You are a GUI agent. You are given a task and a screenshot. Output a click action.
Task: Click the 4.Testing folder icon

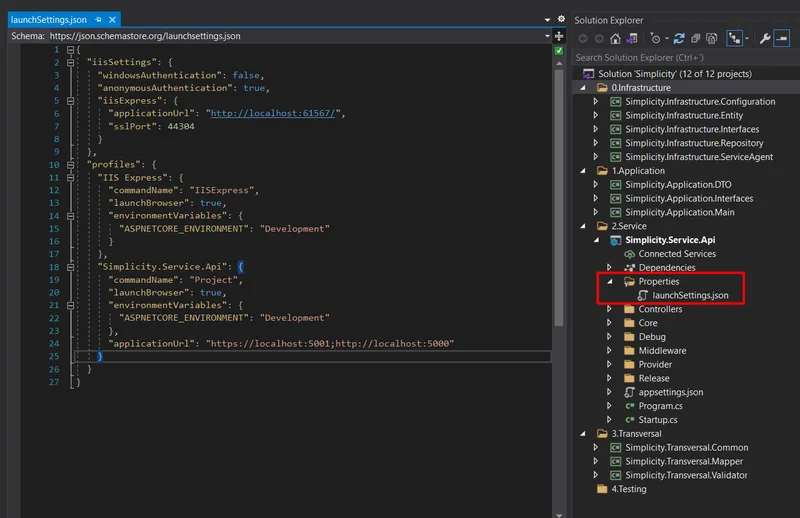point(602,489)
